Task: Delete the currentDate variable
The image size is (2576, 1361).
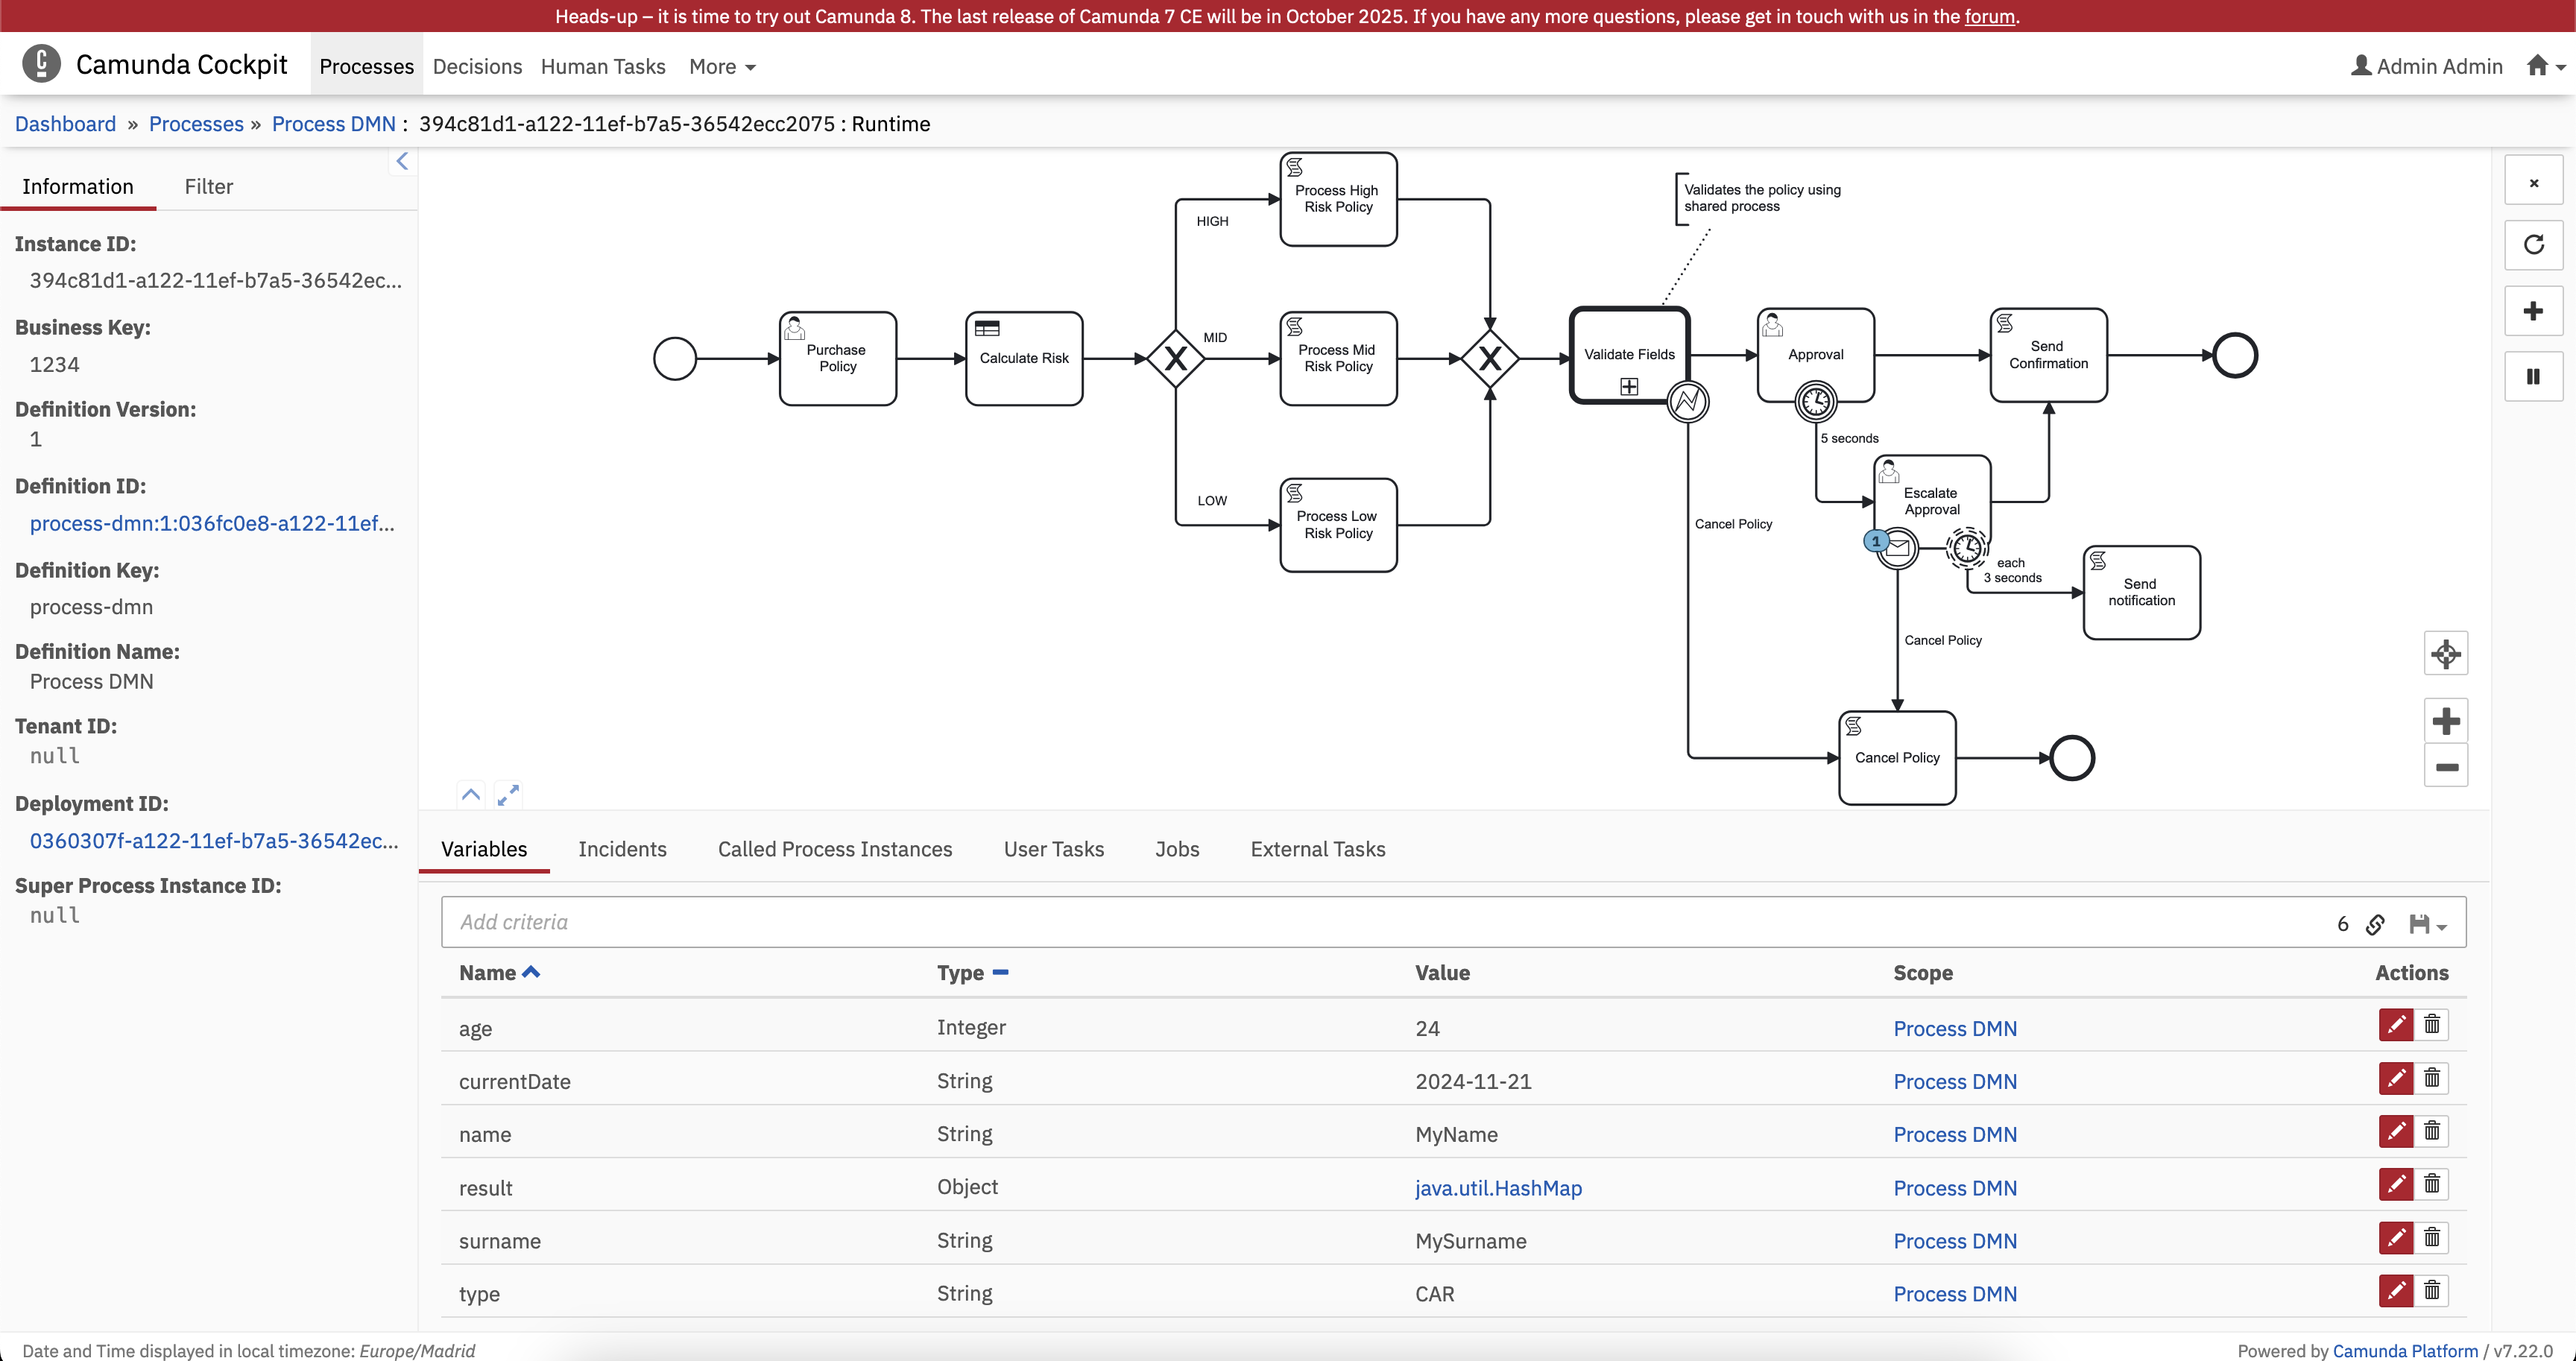Action: pos(2432,1078)
